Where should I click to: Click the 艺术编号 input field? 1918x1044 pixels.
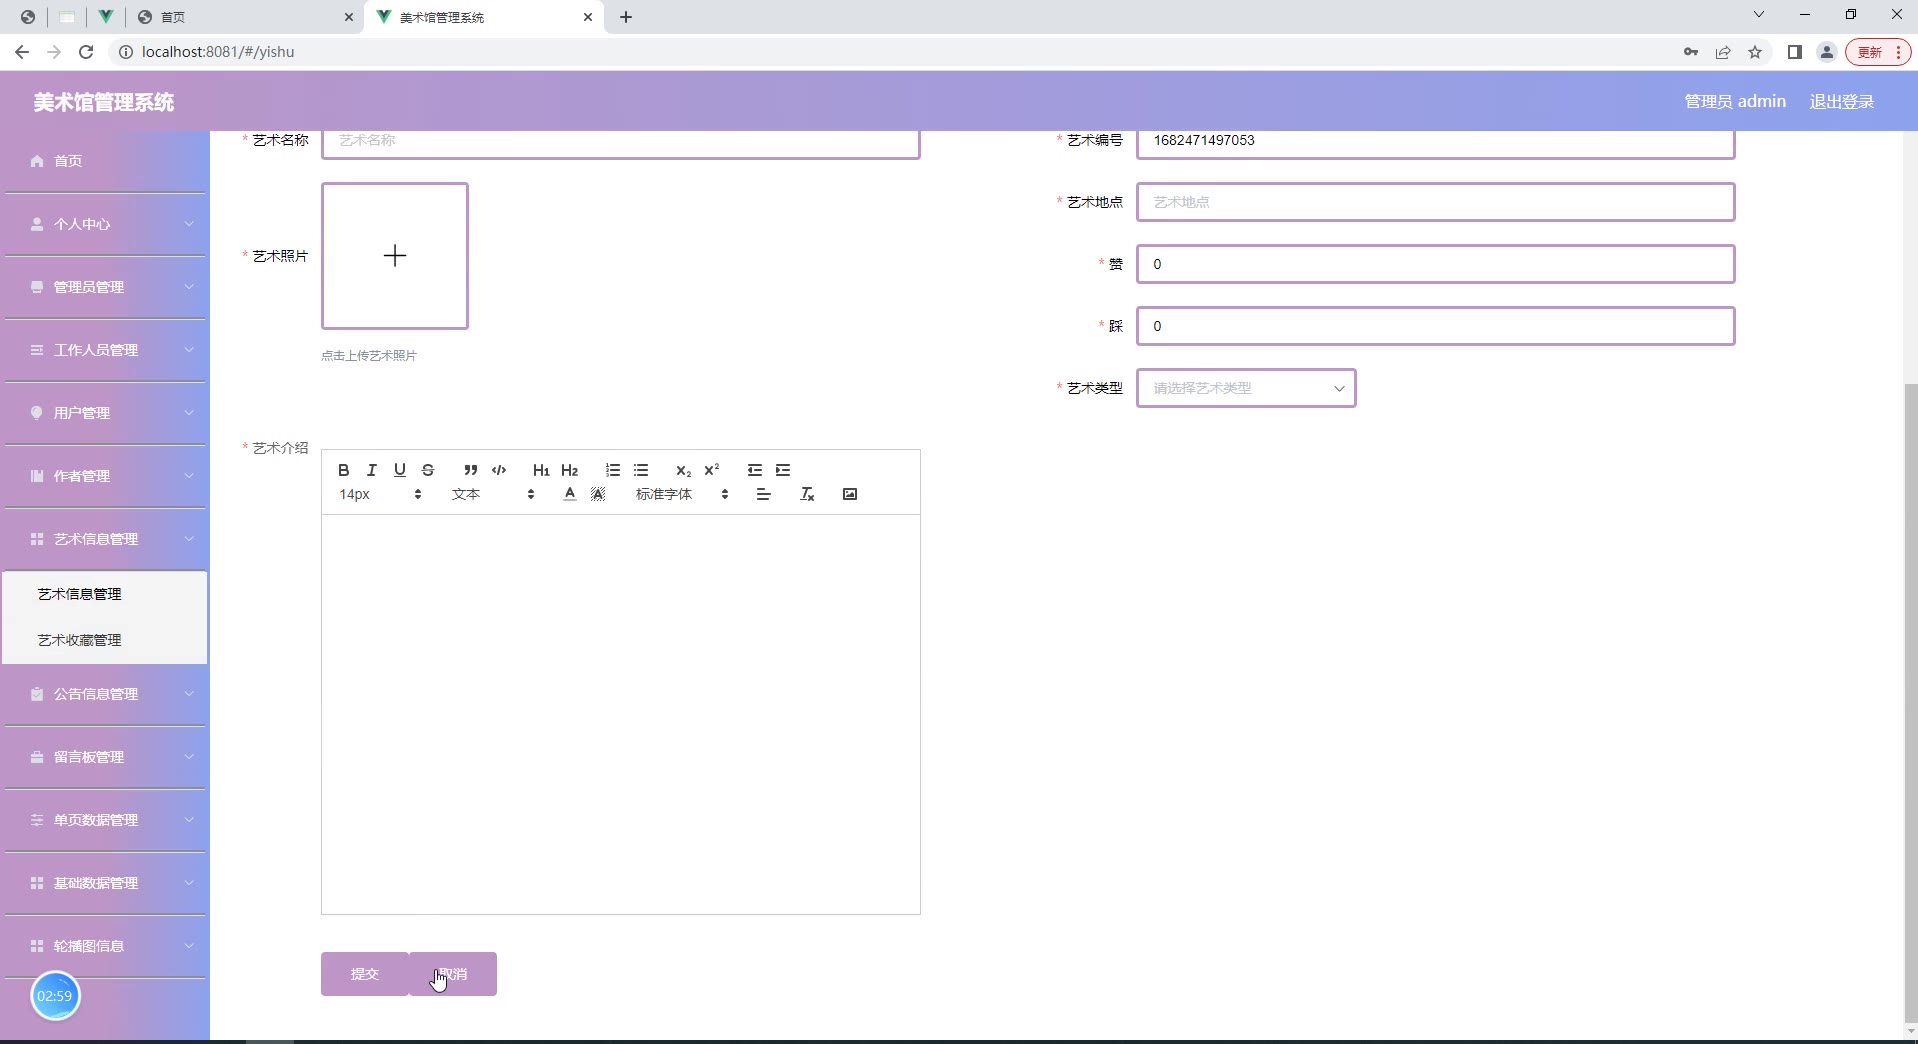tap(1436, 141)
